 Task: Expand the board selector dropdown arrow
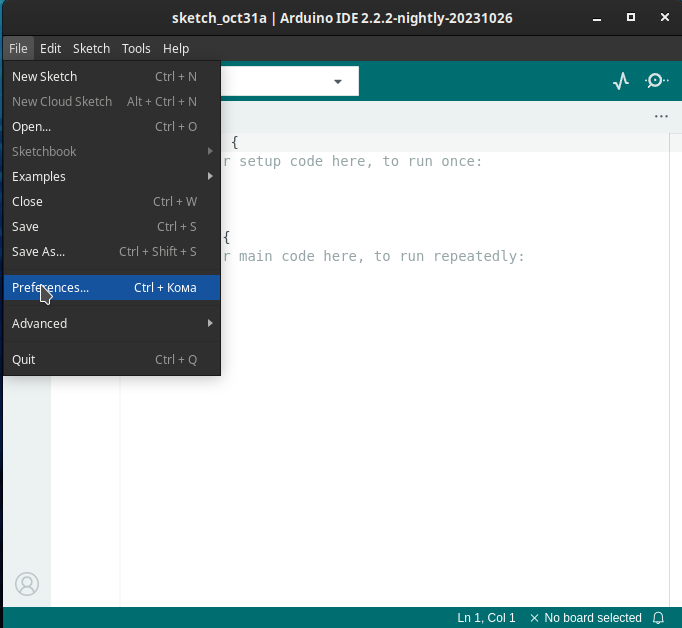[338, 81]
